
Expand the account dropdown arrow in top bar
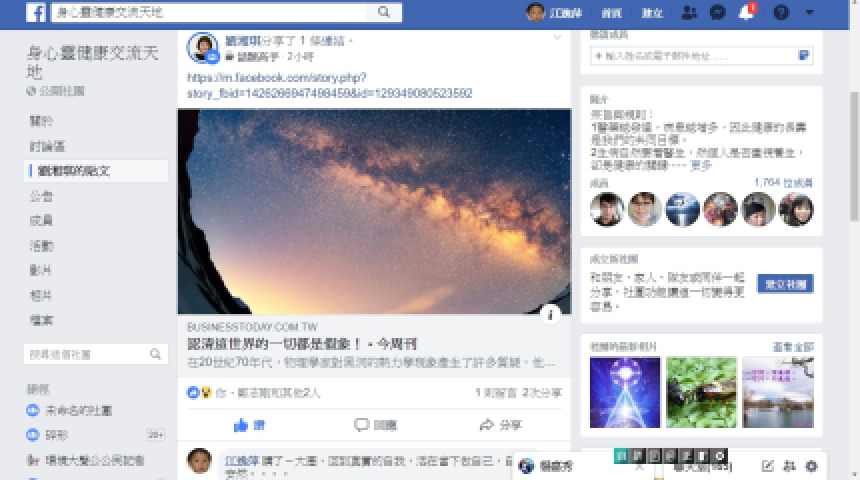[x=810, y=12]
